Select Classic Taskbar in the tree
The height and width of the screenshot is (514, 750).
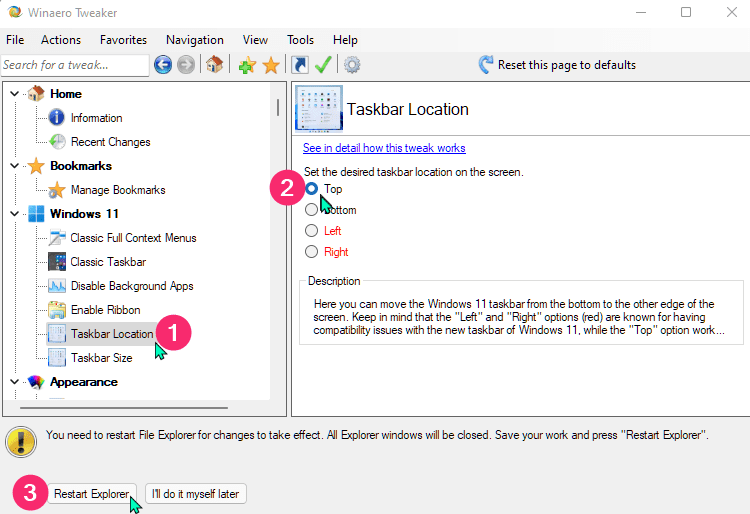pyautogui.click(x=108, y=262)
